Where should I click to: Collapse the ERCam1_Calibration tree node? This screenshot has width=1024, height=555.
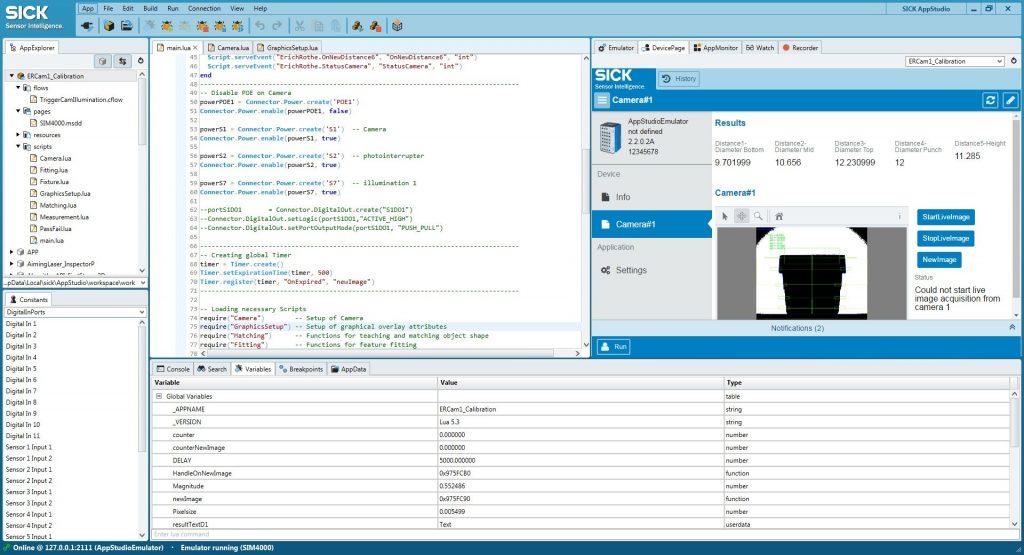[11, 76]
